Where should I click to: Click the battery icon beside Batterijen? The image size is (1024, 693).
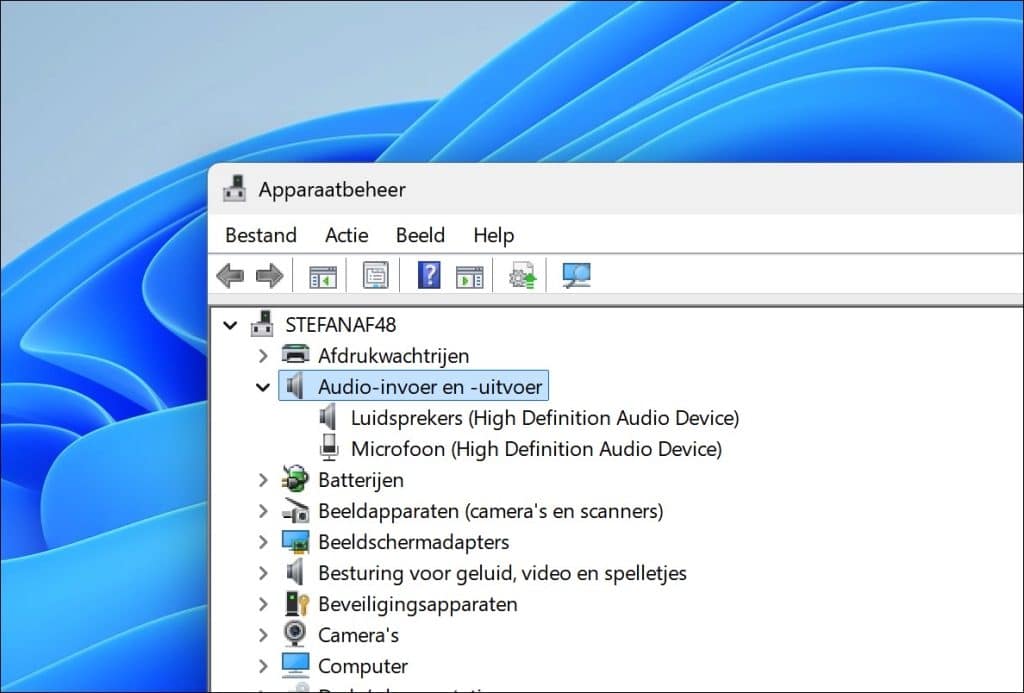[x=296, y=479]
